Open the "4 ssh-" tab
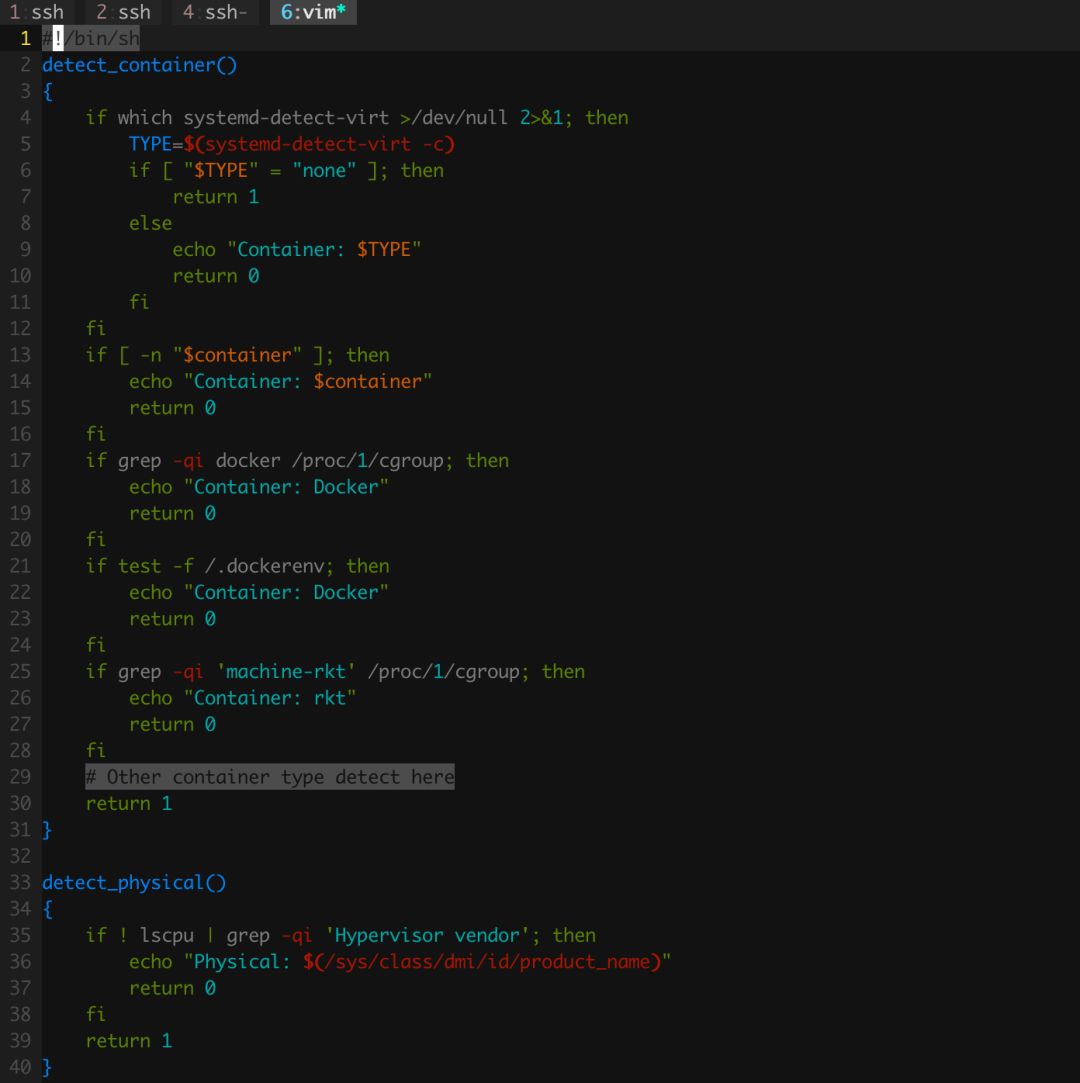This screenshot has width=1080, height=1083. (x=214, y=13)
